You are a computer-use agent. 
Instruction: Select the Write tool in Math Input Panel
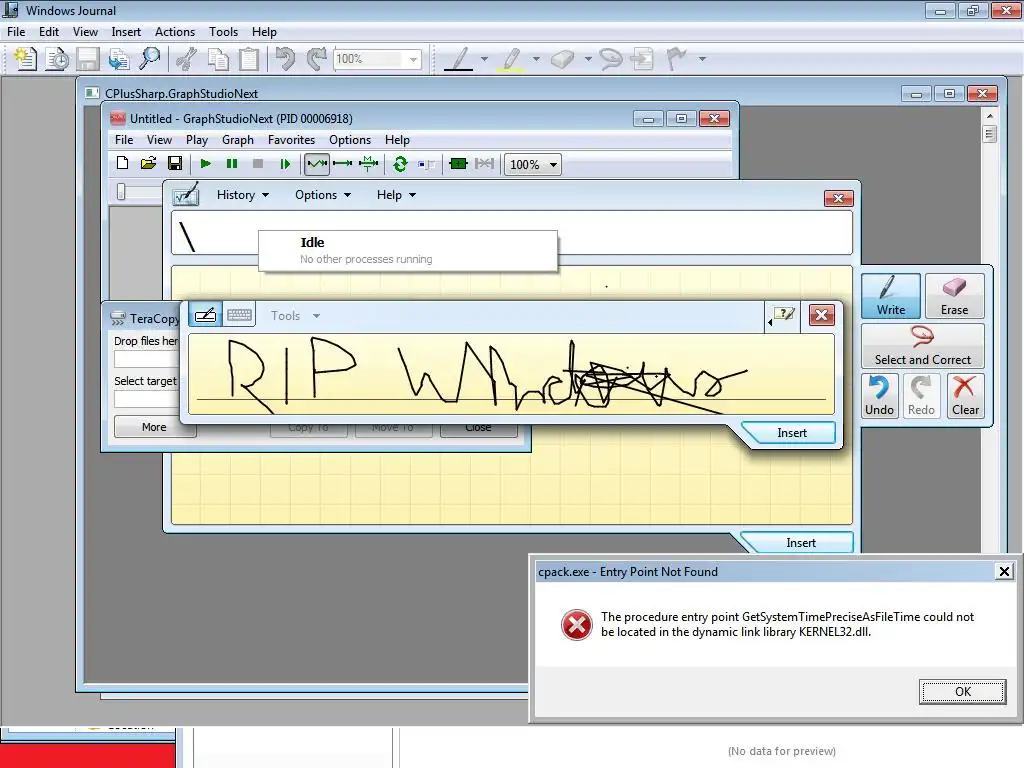pyautogui.click(x=890, y=296)
